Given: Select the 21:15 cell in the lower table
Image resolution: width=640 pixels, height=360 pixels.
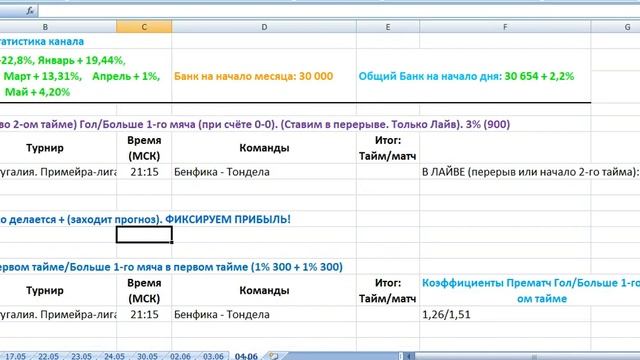Looking at the screenshot, I should click(x=144, y=314).
